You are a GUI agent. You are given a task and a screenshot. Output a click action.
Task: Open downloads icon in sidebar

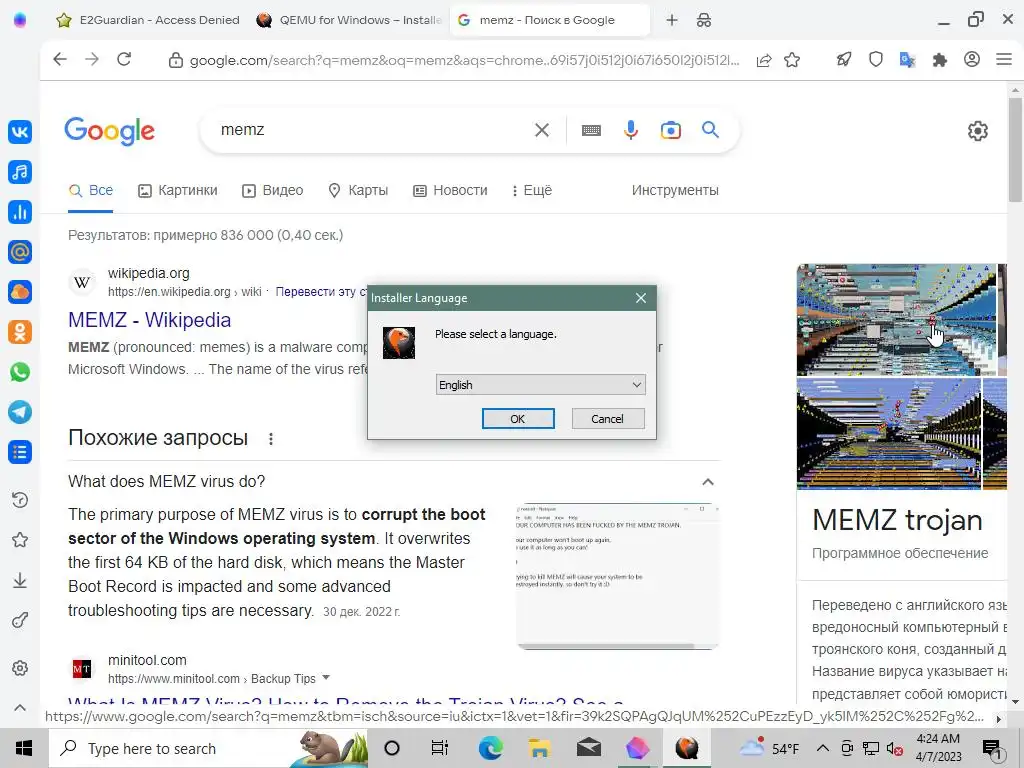pyautogui.click(x=20, y=581)
